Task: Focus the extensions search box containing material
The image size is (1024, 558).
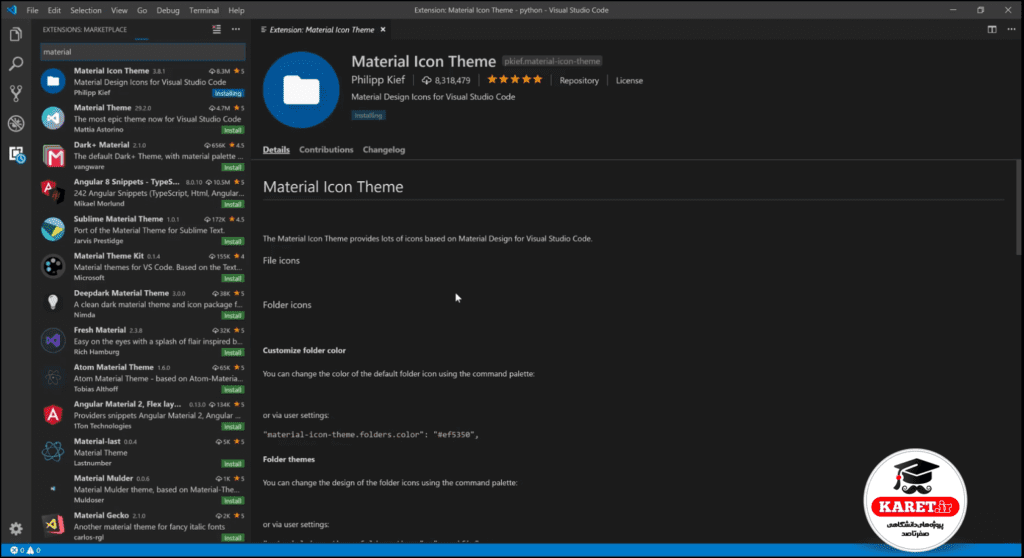Action: 143,52
